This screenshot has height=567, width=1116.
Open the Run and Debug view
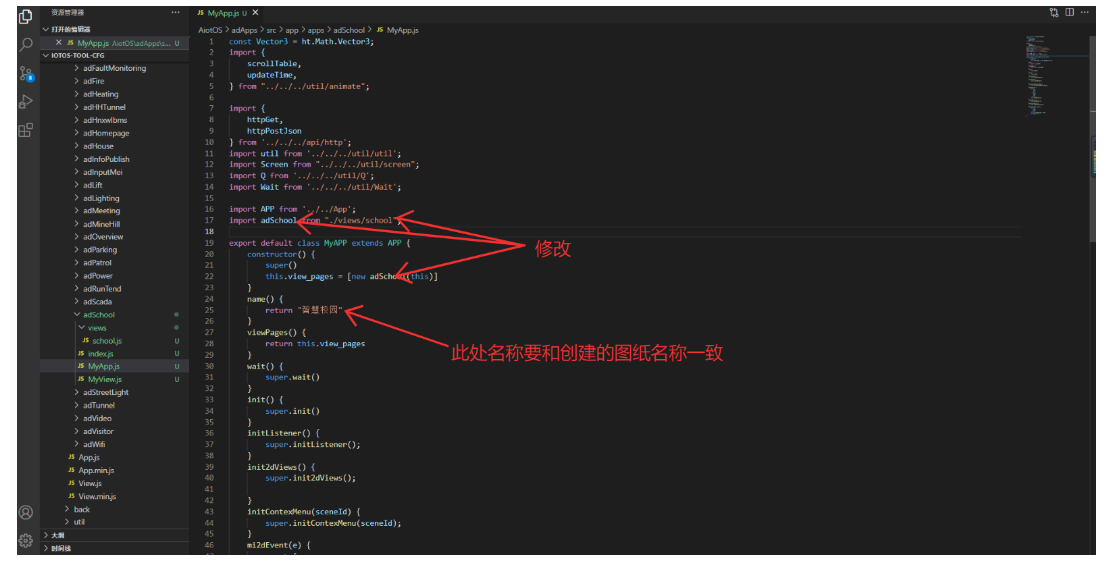click(26, 101)
